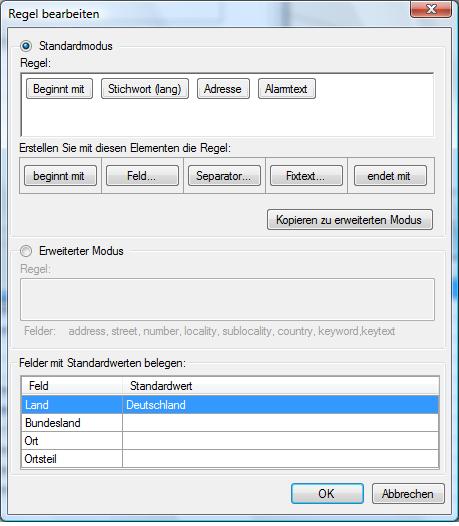459x526 pixels.
Task: Click the Adresse rule token
Action: 223,89
